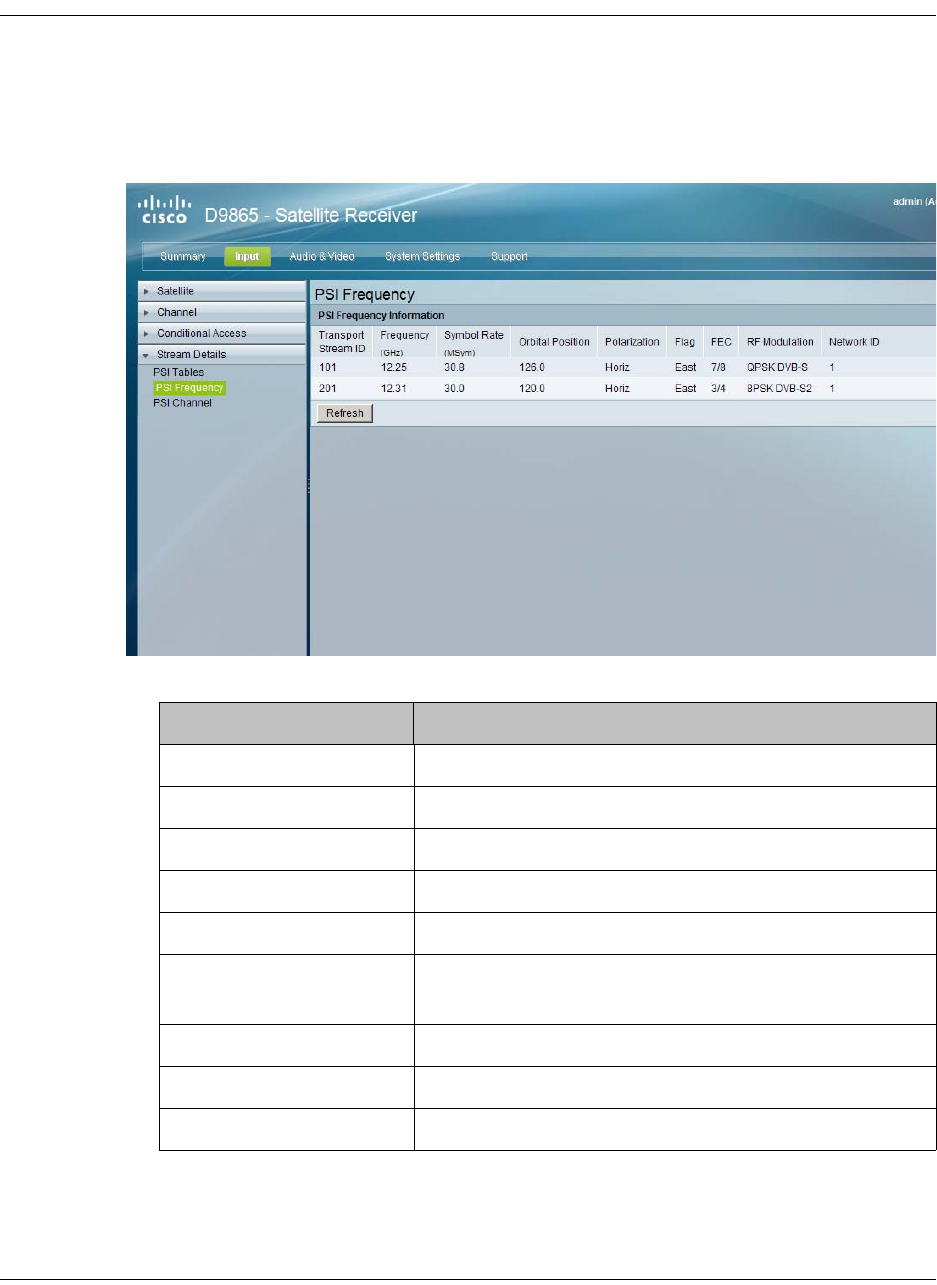Click FEC value 3/4
The image size is (937, 1285).
pos(718,388)
